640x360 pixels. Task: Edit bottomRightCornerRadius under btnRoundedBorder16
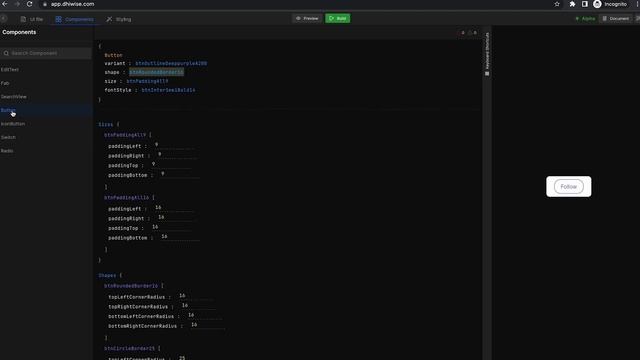[x=208, y=325]
